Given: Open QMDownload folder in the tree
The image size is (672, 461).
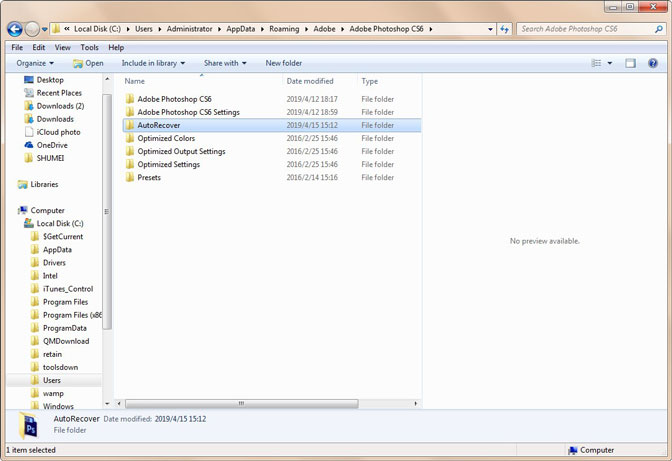Looking at the screenshot, I should (66, 341).
